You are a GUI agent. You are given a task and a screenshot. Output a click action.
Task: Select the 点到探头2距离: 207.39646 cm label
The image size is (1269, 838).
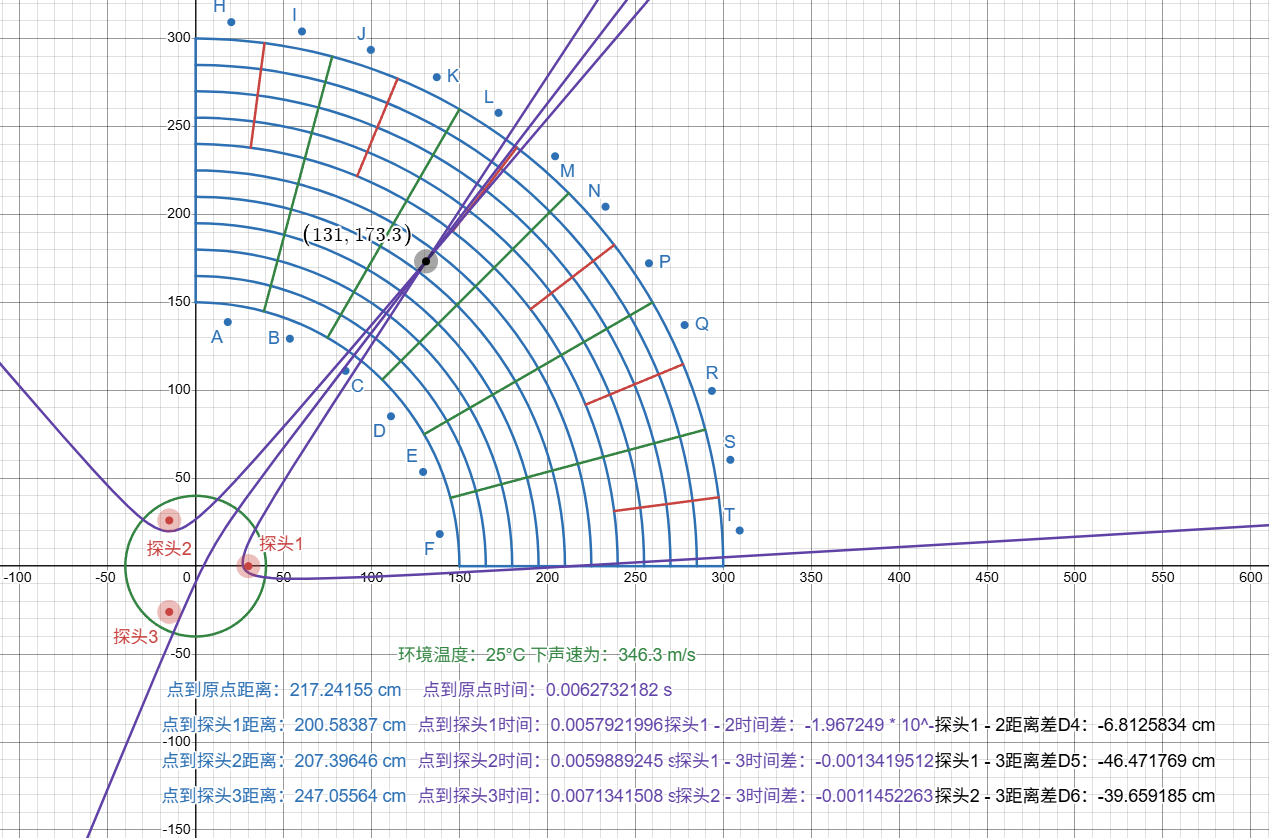click(284, 761)
